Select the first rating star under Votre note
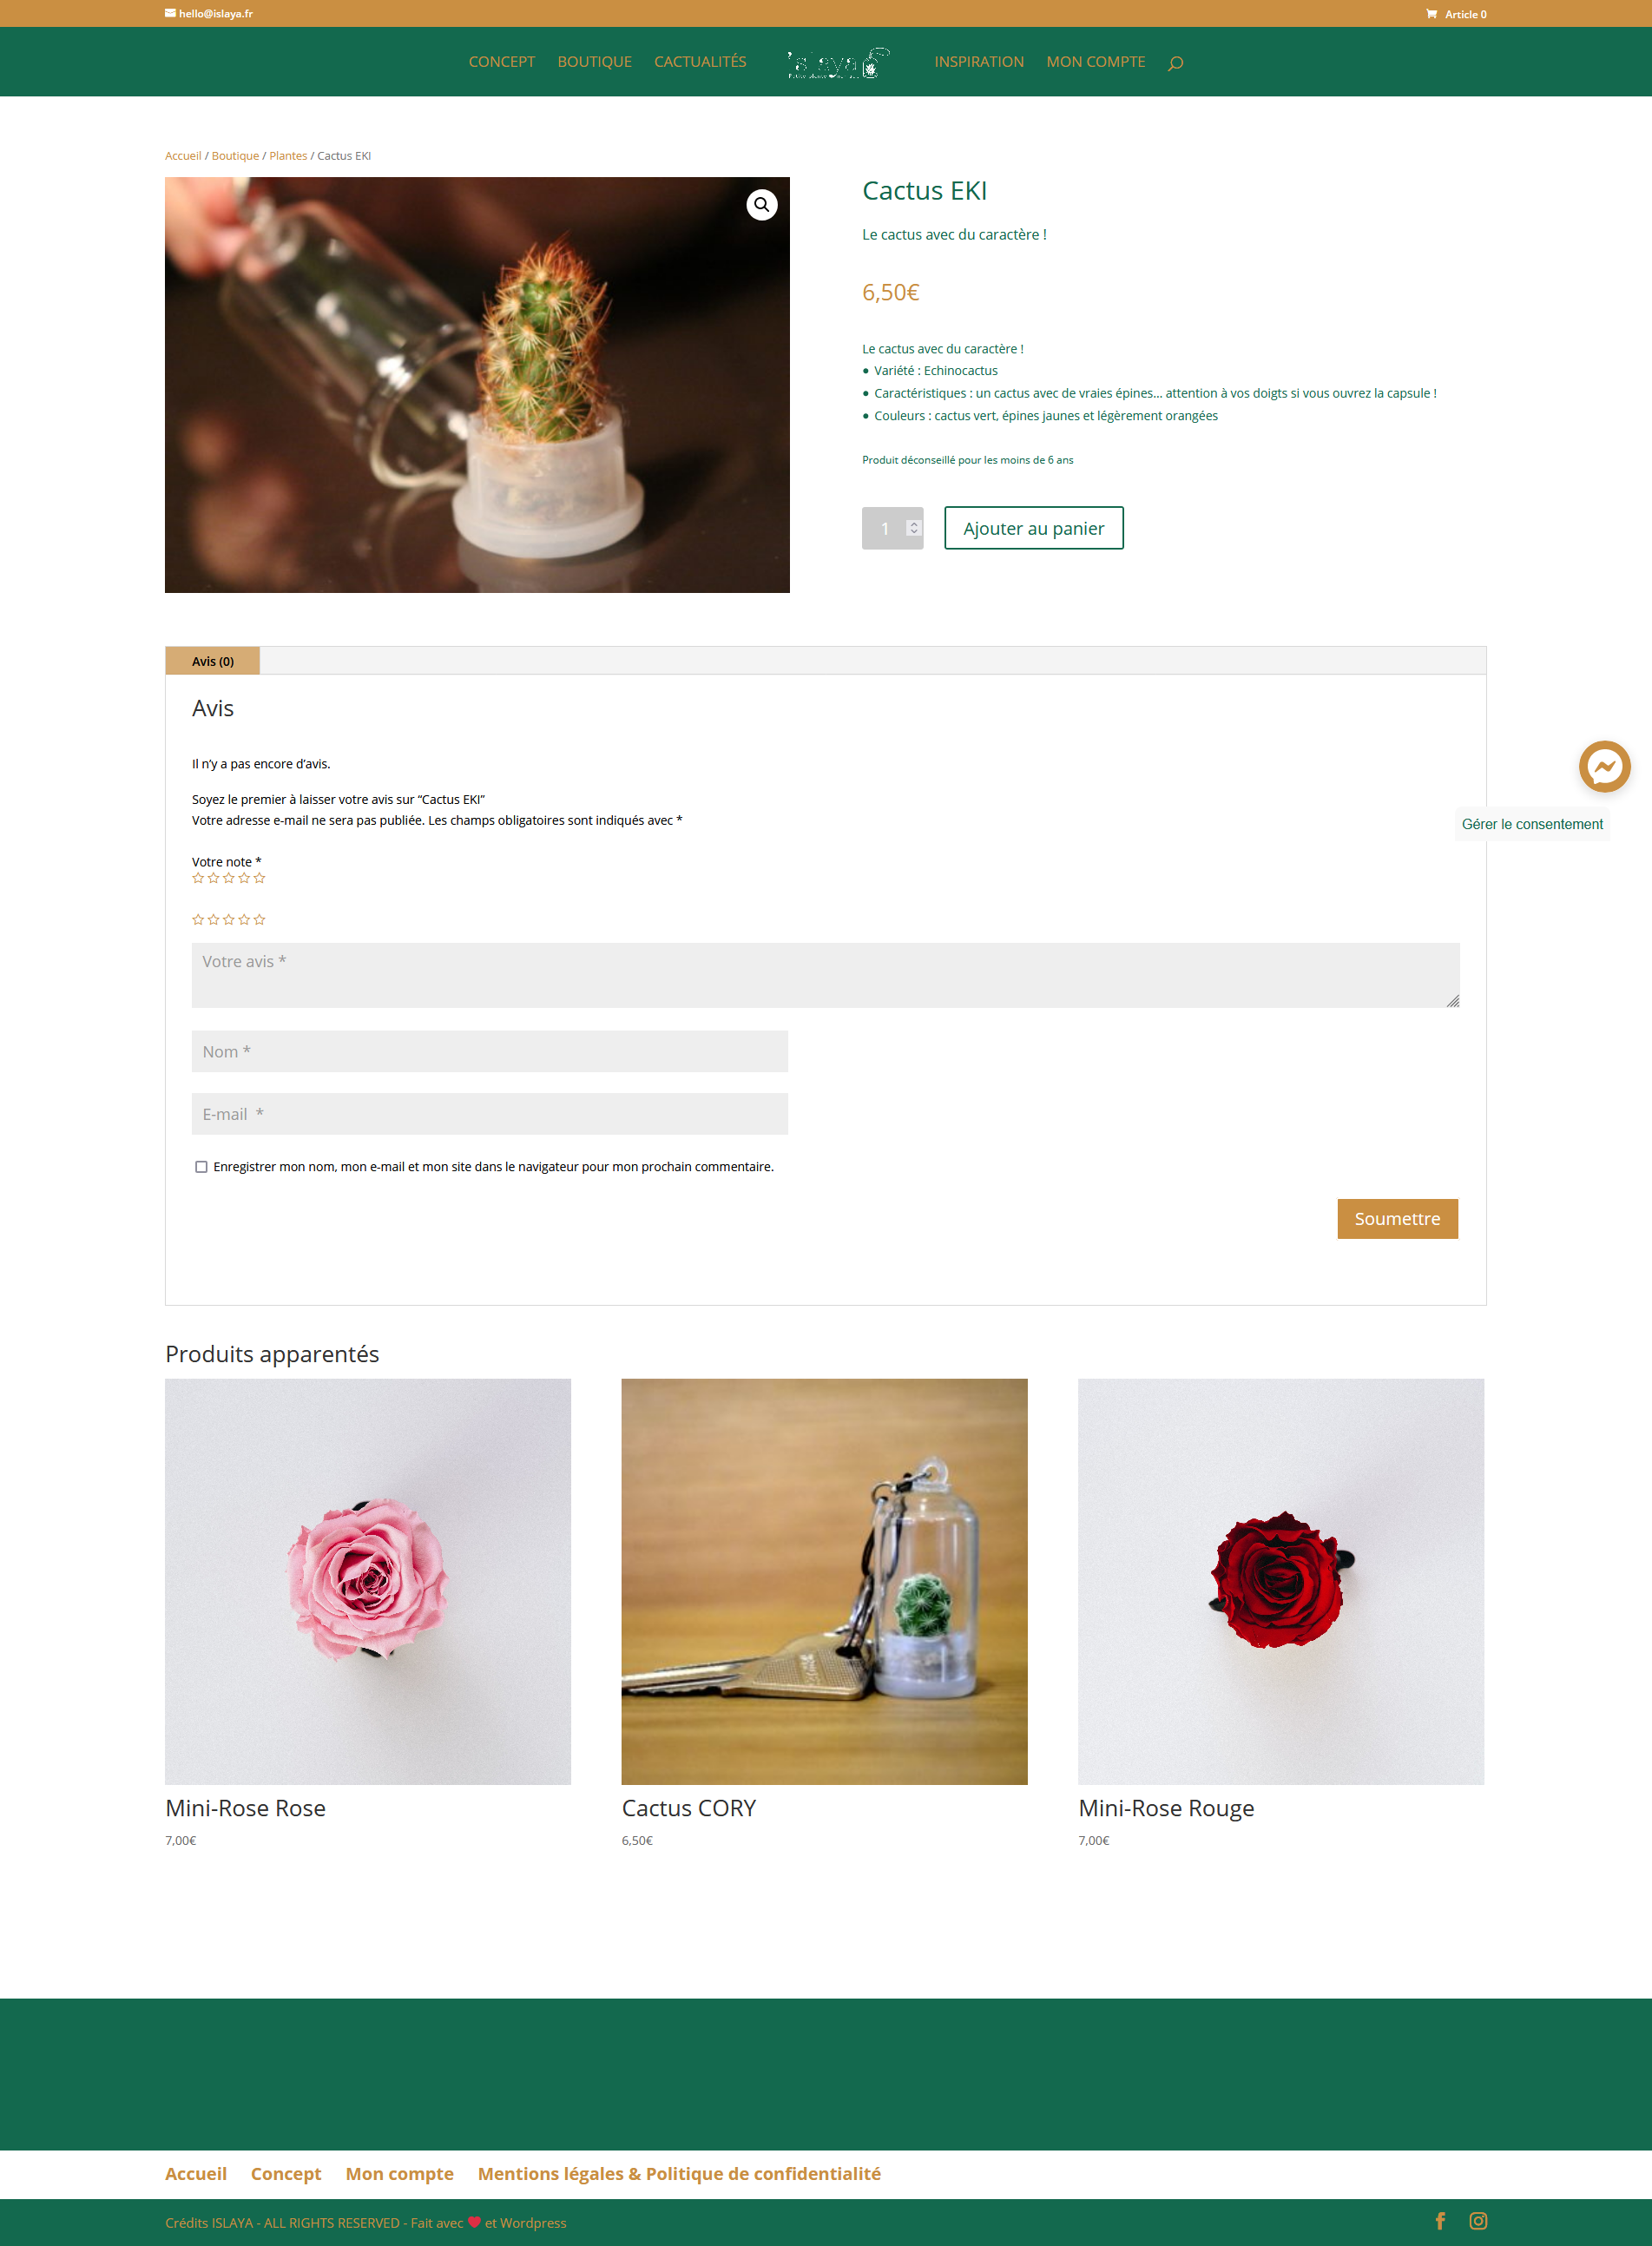The height and width of the screenshot is (2246, 1652). 198,878
